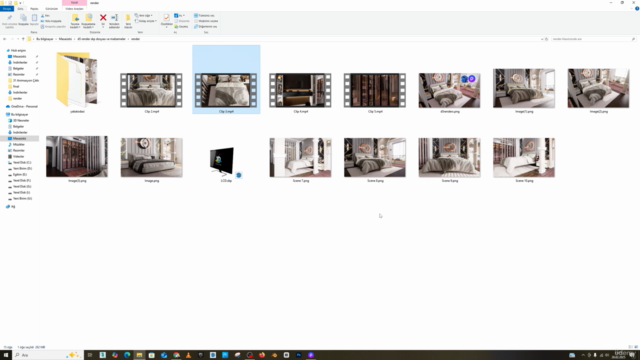Screen dimensions: 640x360
Task: Click the File Explorer taskbar icon
Action: point(139,355)
